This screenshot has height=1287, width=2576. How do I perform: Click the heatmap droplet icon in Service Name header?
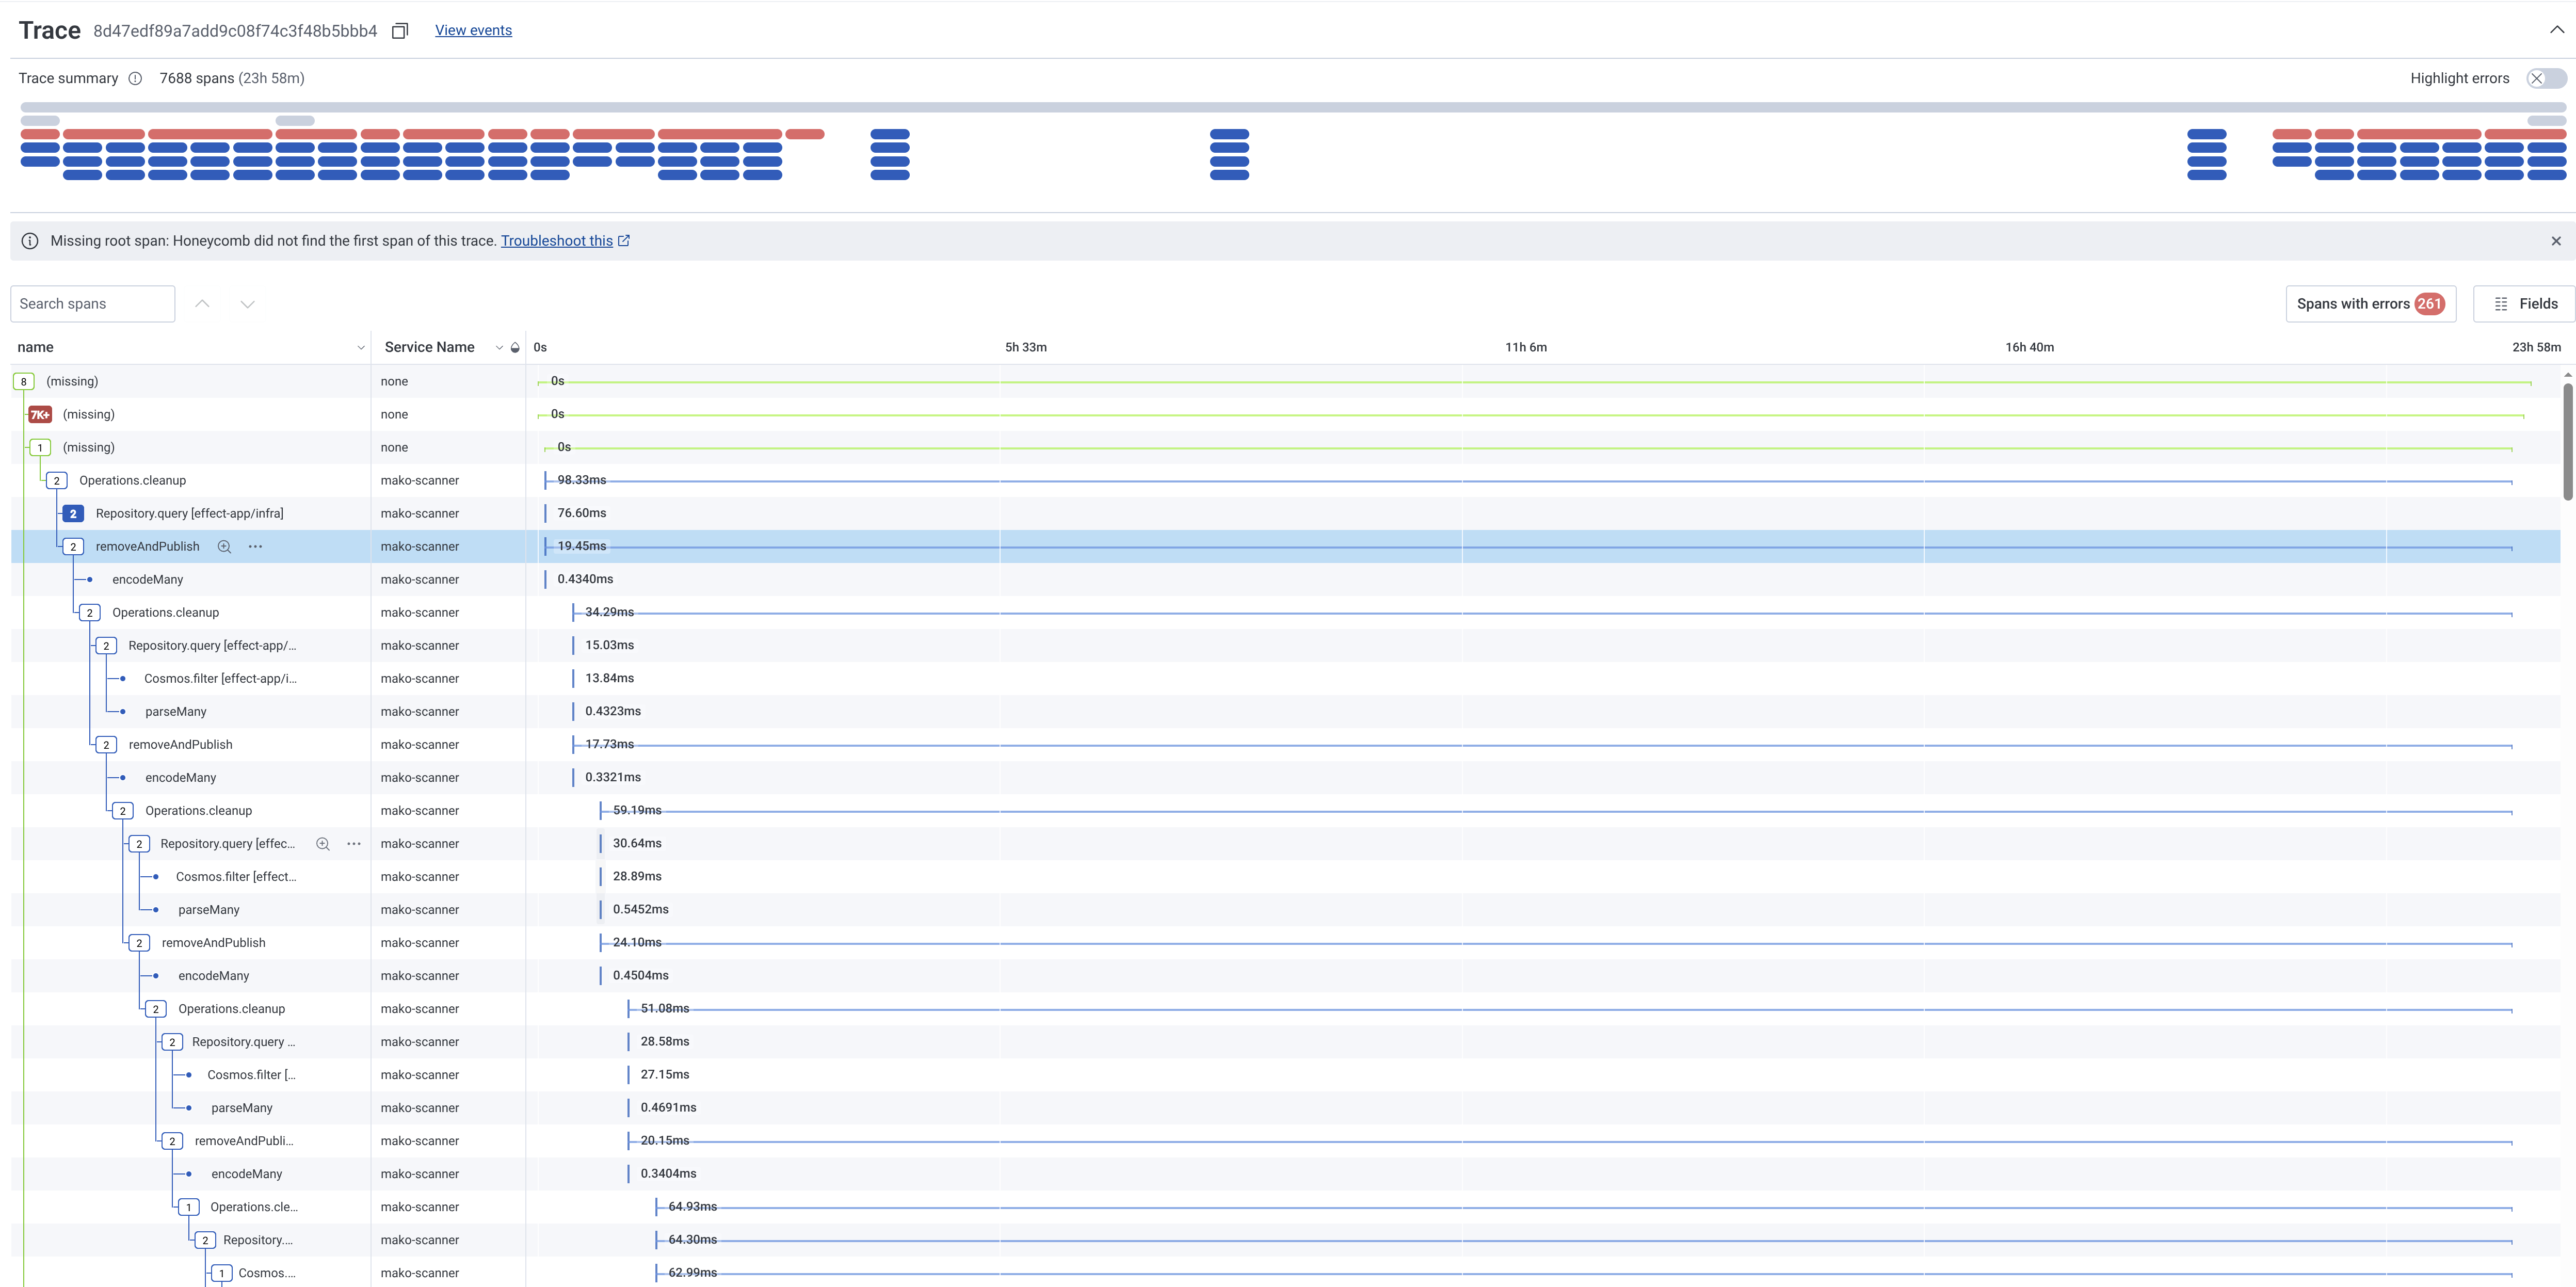pyautogui.click(x=515, y=347)
